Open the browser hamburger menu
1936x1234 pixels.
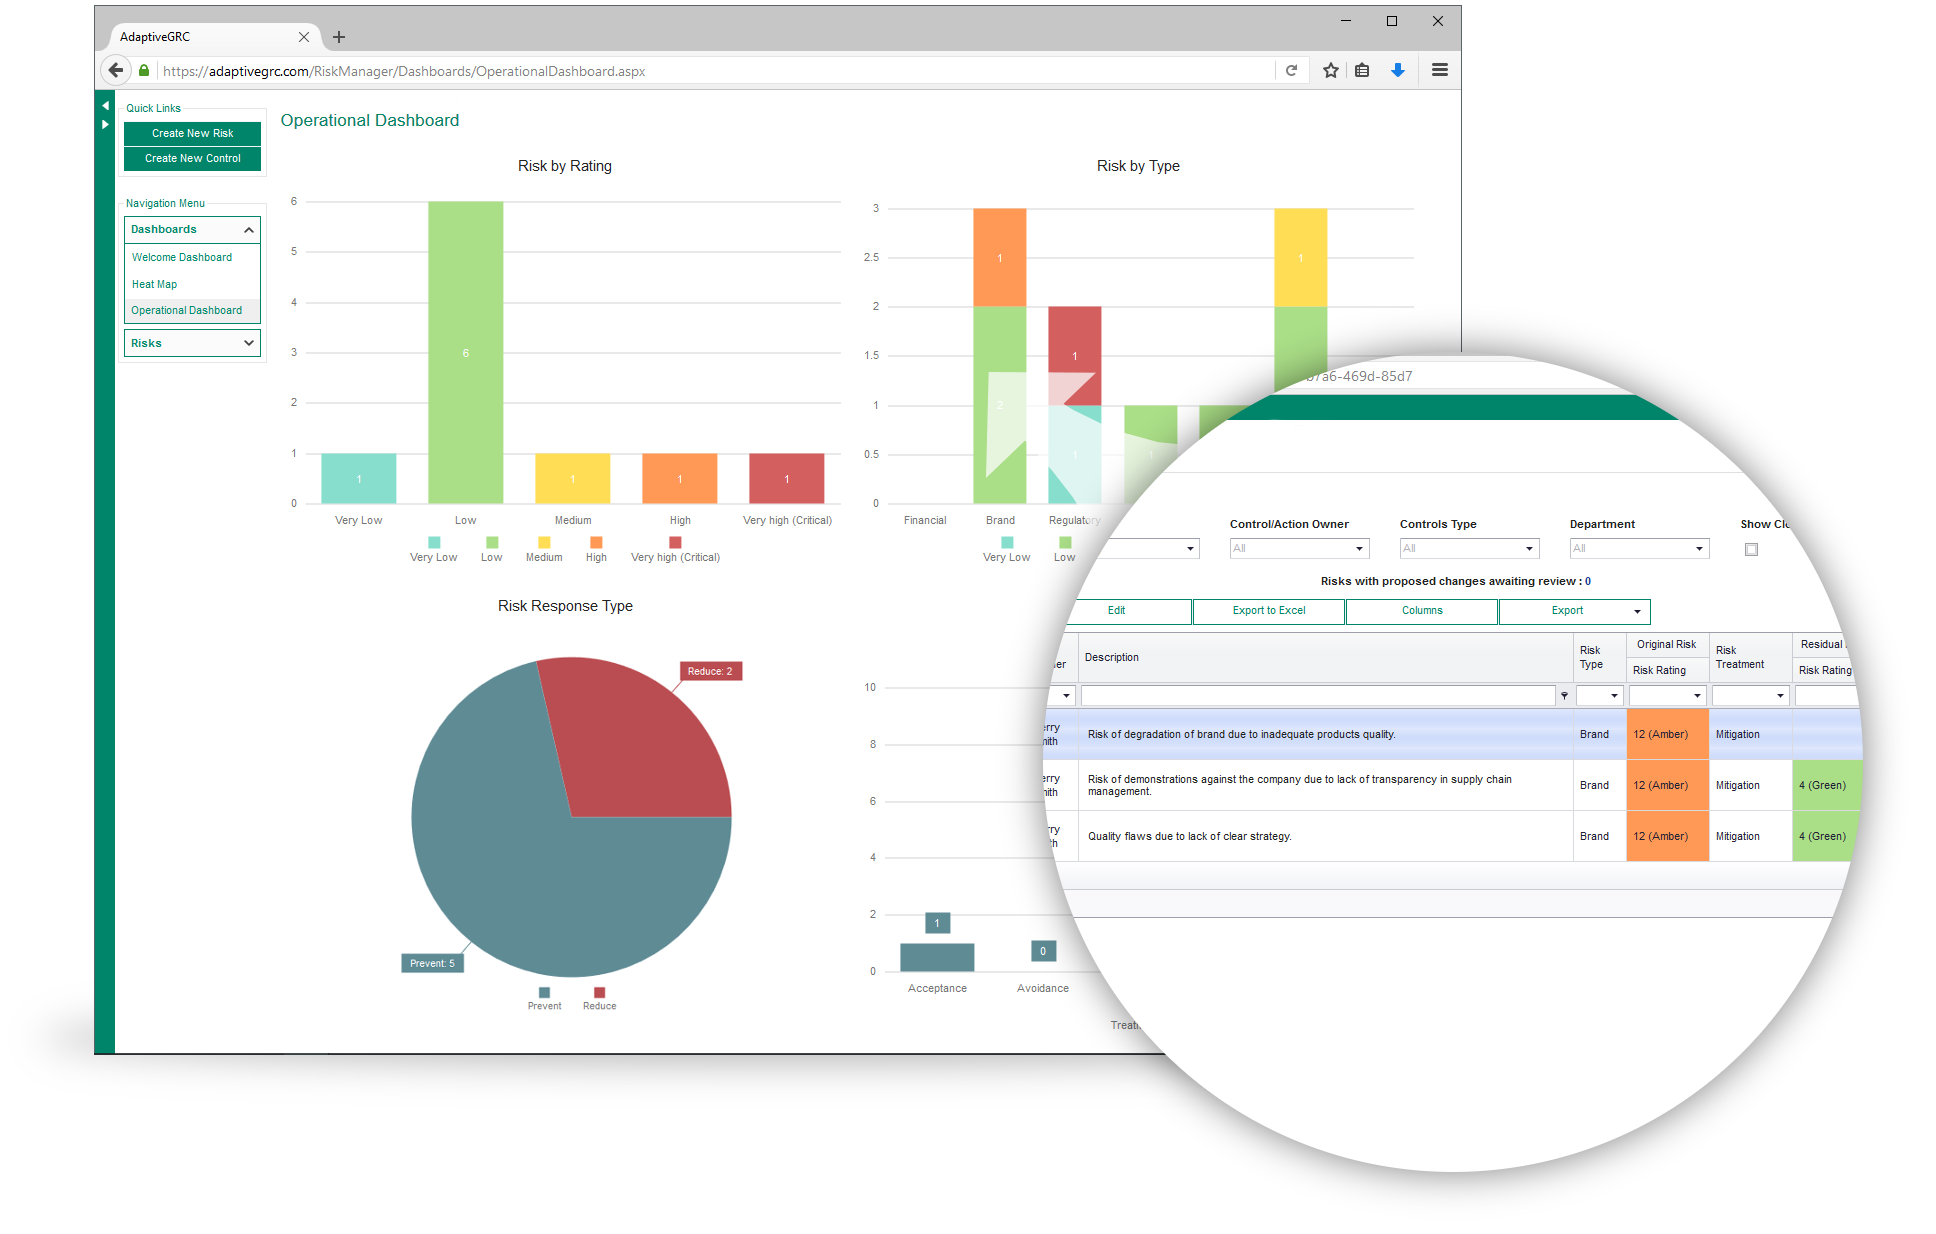(x=1440, y=70)
